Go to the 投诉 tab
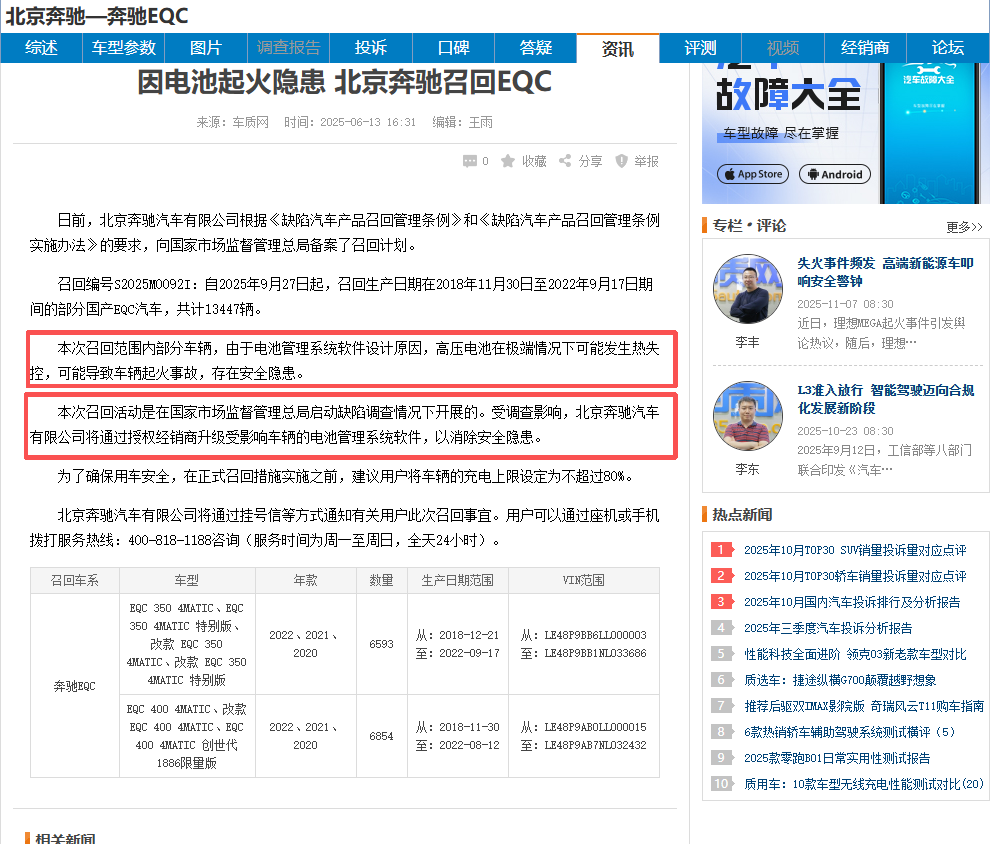 tap(371, 48)
